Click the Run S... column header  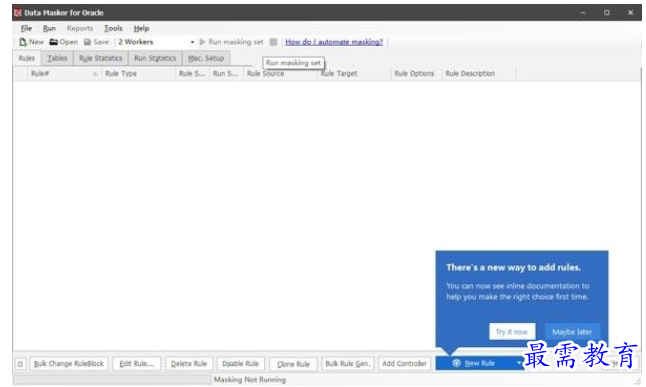(227, 74)
